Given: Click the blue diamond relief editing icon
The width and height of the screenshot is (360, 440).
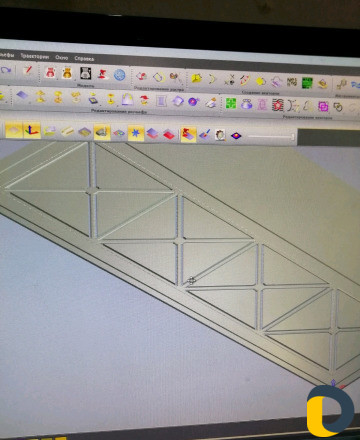Looking at the screenshot, I should tap(22, 95).
